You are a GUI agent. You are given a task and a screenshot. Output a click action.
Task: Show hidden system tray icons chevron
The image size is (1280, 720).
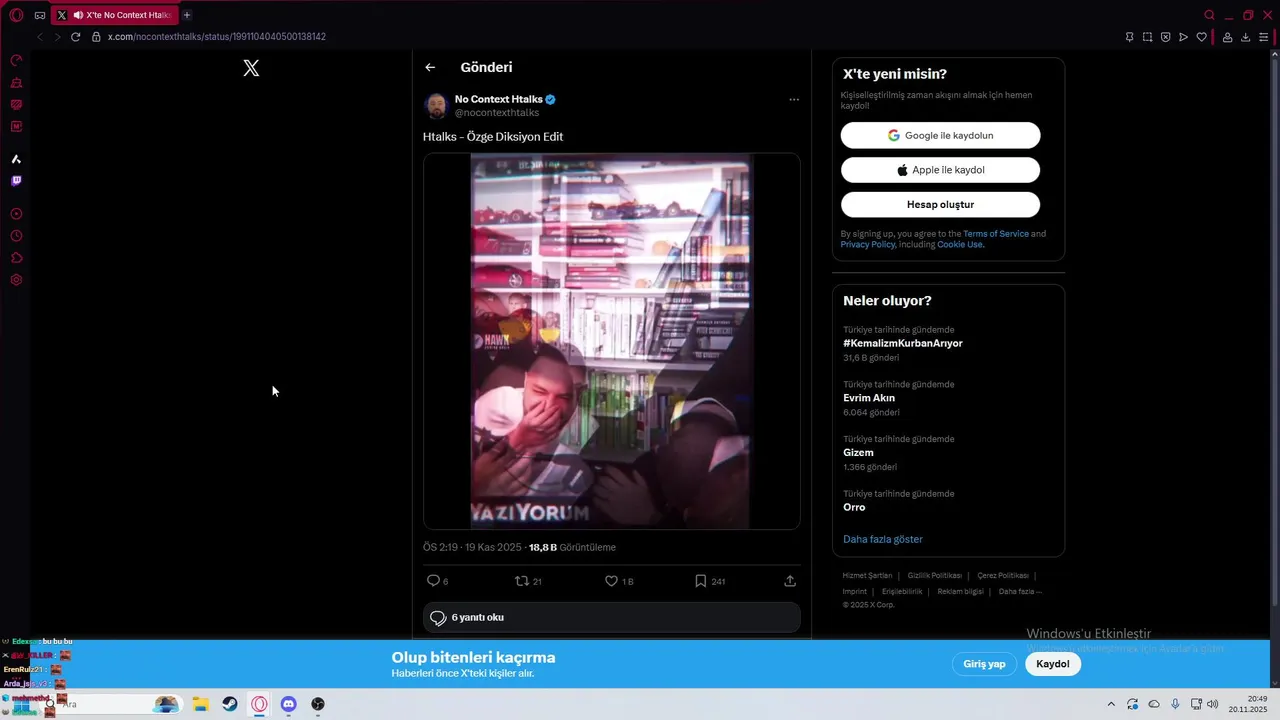(1111, 704)
